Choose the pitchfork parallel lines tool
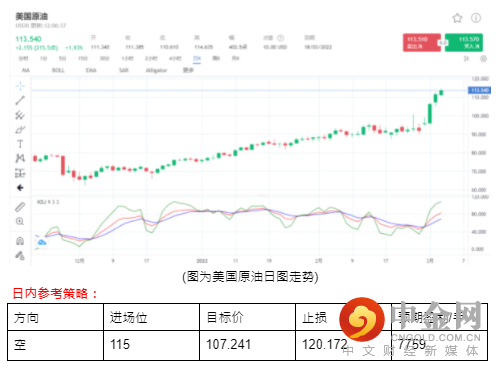Image resolution: width=496 pixels, height=369 pixels. click(x=20, y=115)
